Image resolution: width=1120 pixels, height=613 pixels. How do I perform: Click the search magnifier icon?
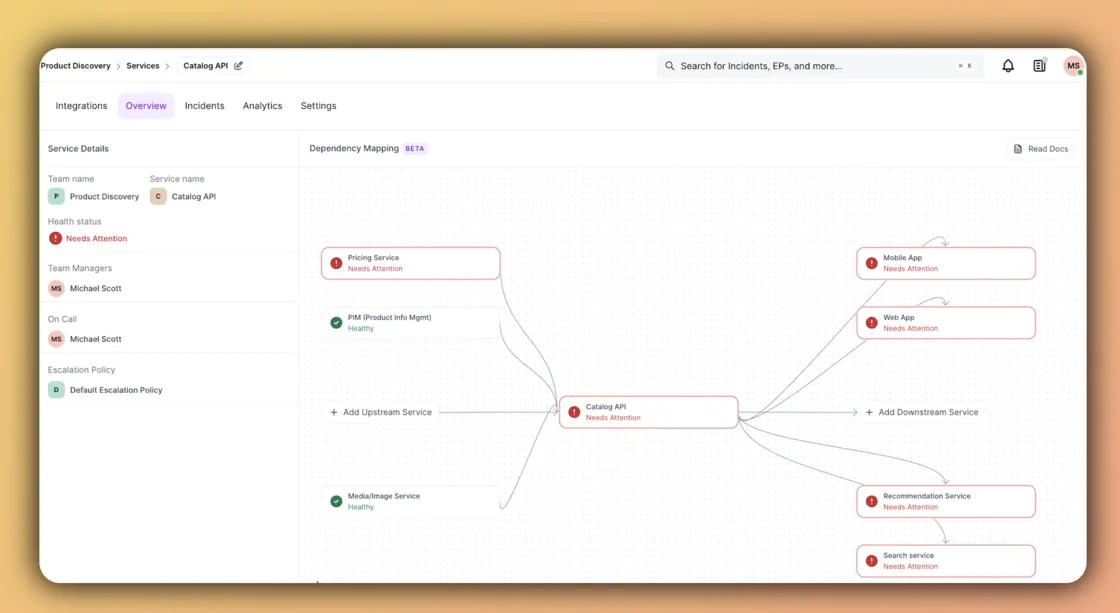(669, 66)
